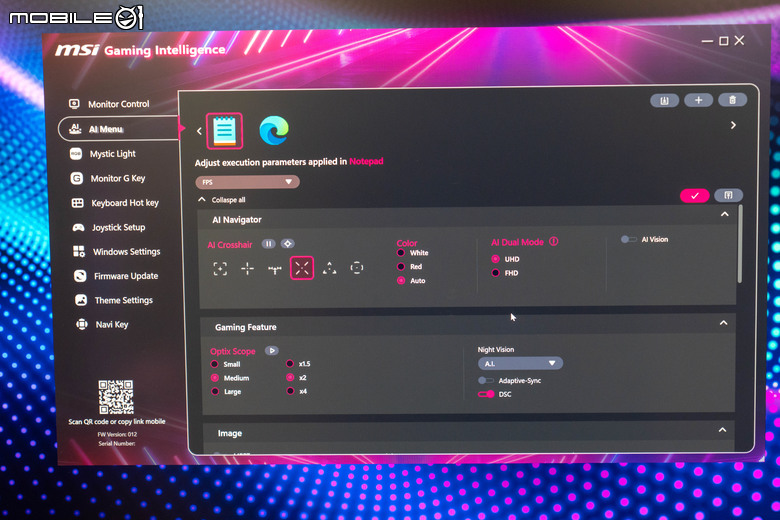Toggle the Adaptive-Sync switch
This screenshot has height=520, width=780.
486,381
